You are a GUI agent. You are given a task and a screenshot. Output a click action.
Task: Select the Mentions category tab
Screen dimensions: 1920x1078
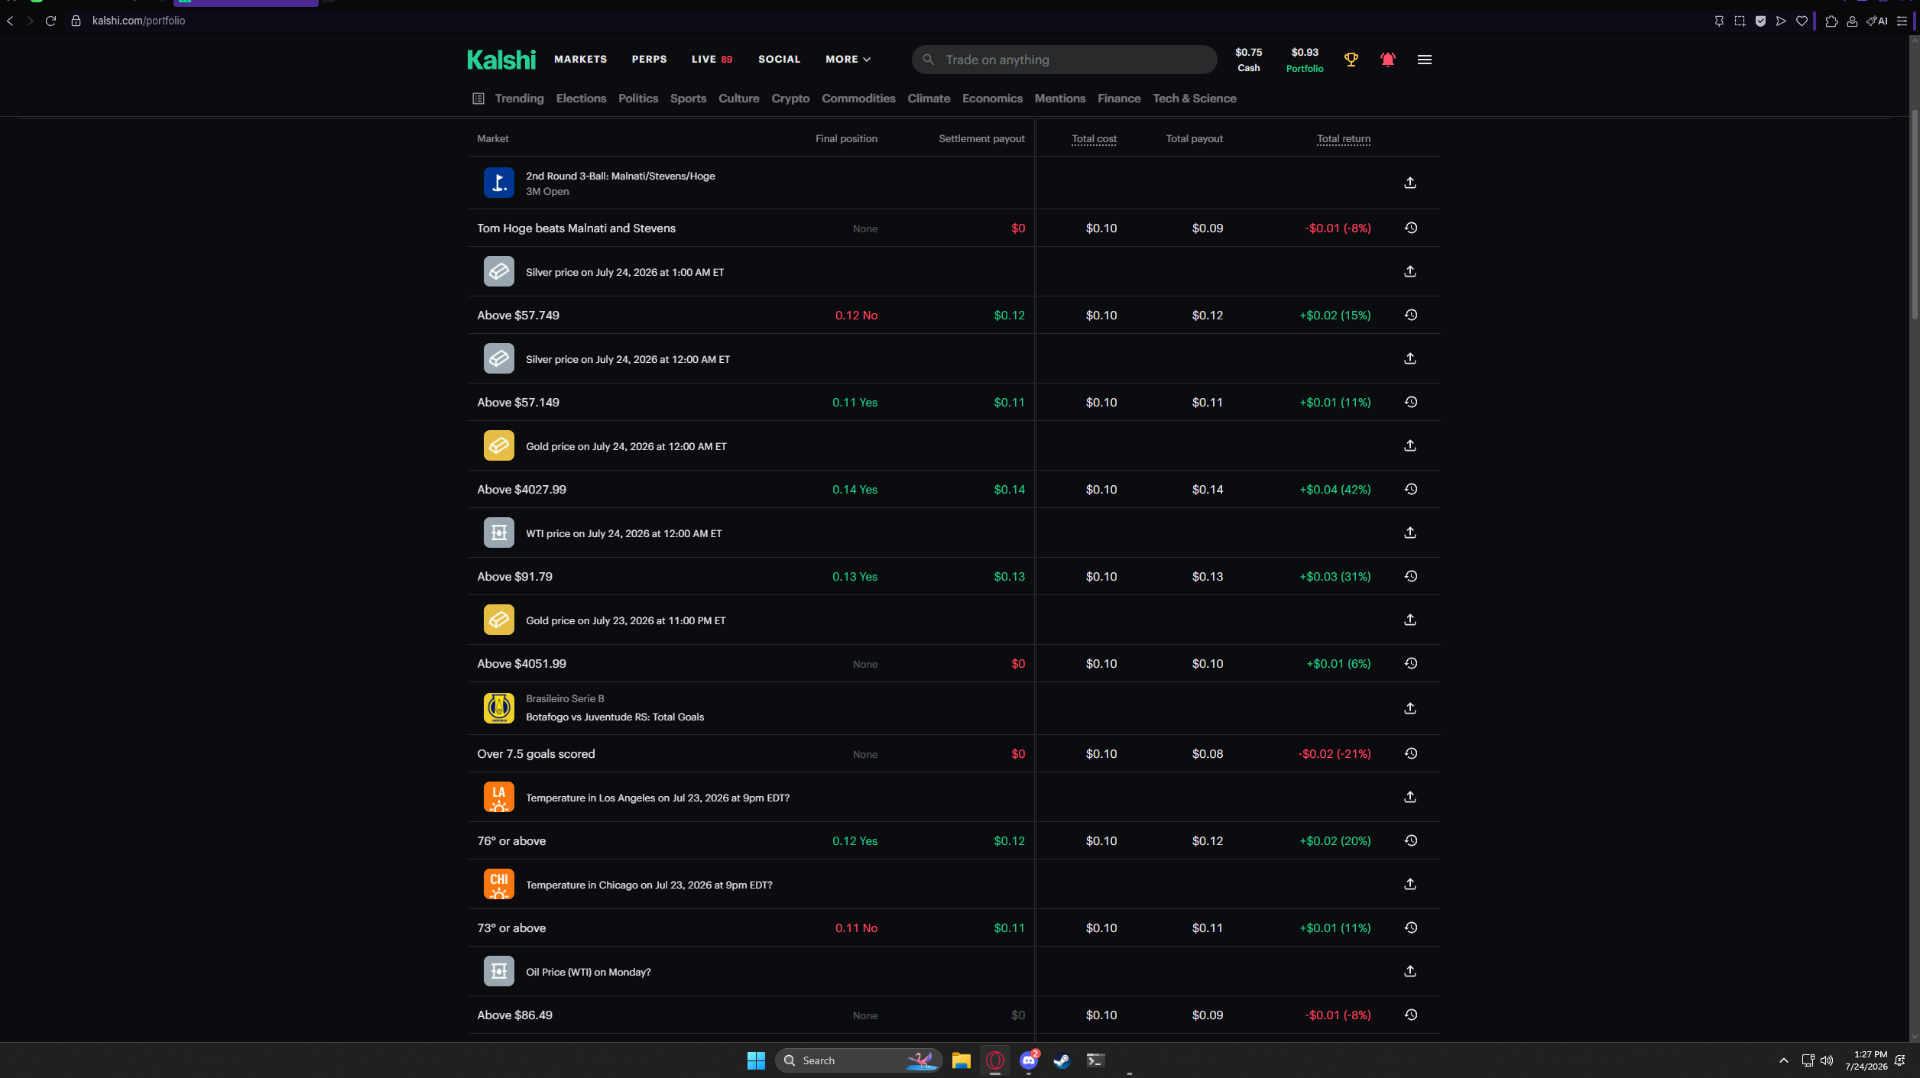click(x=1060, y=99)
